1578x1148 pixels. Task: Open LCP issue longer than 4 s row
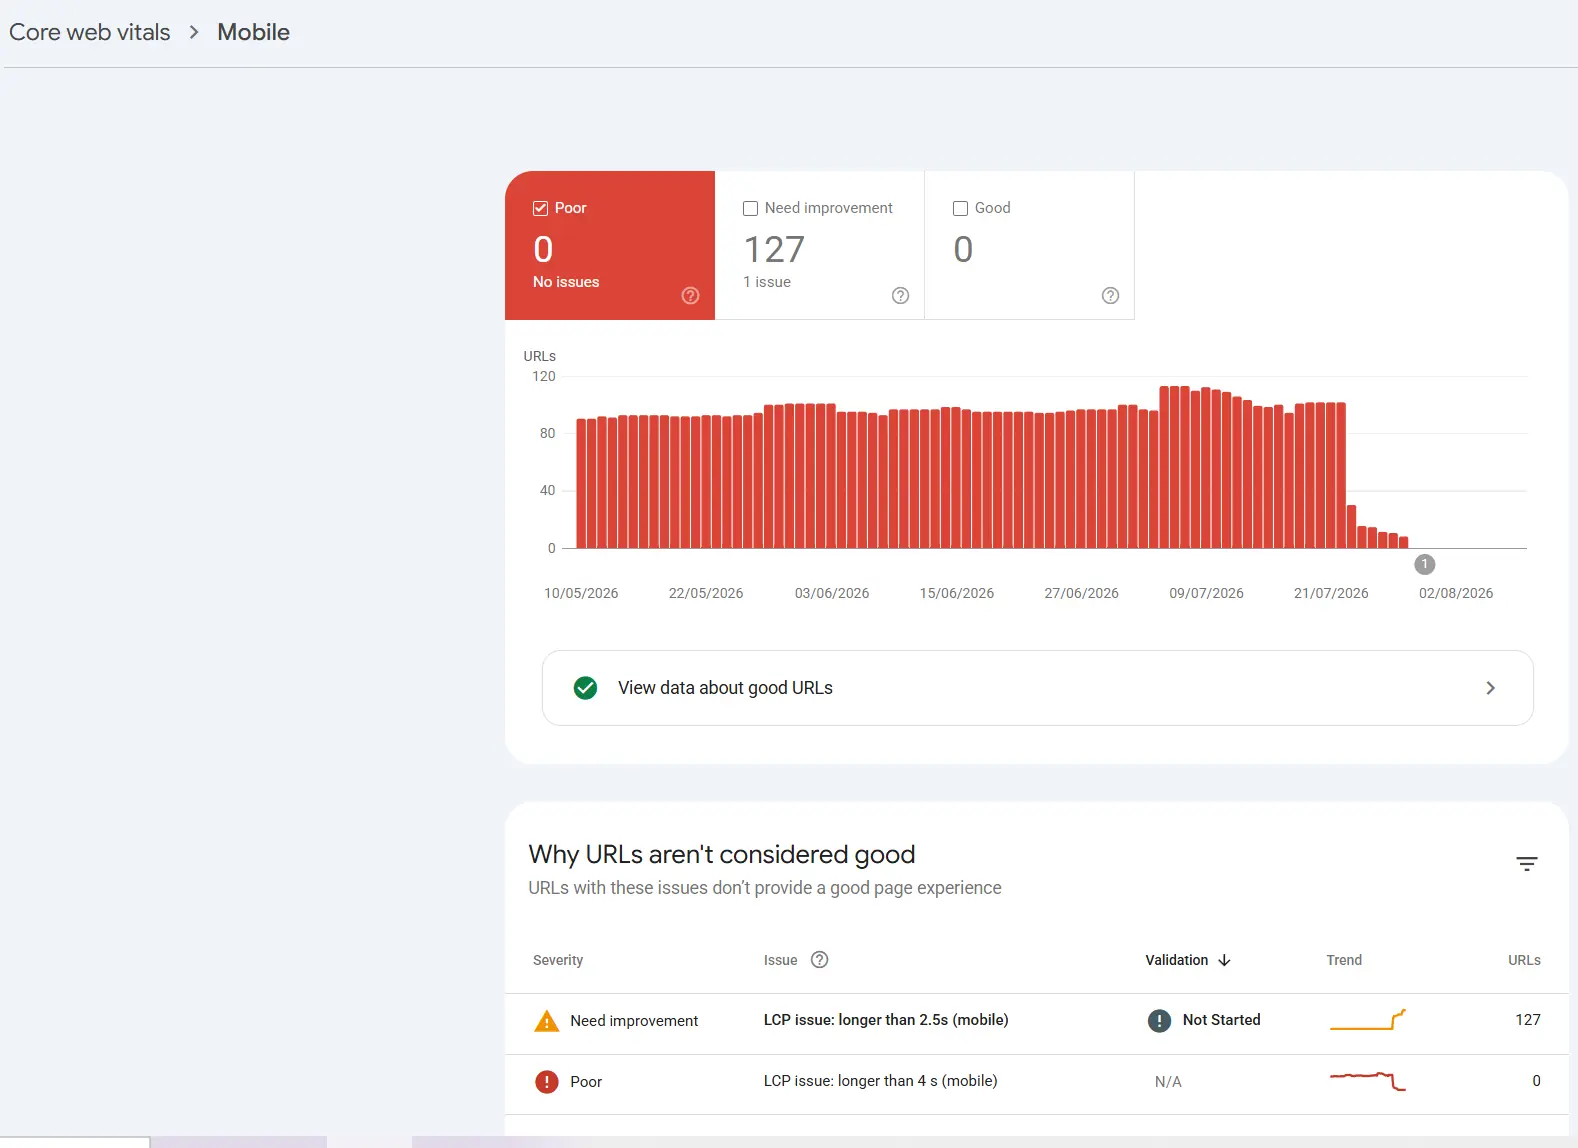coord(1036,1084)
